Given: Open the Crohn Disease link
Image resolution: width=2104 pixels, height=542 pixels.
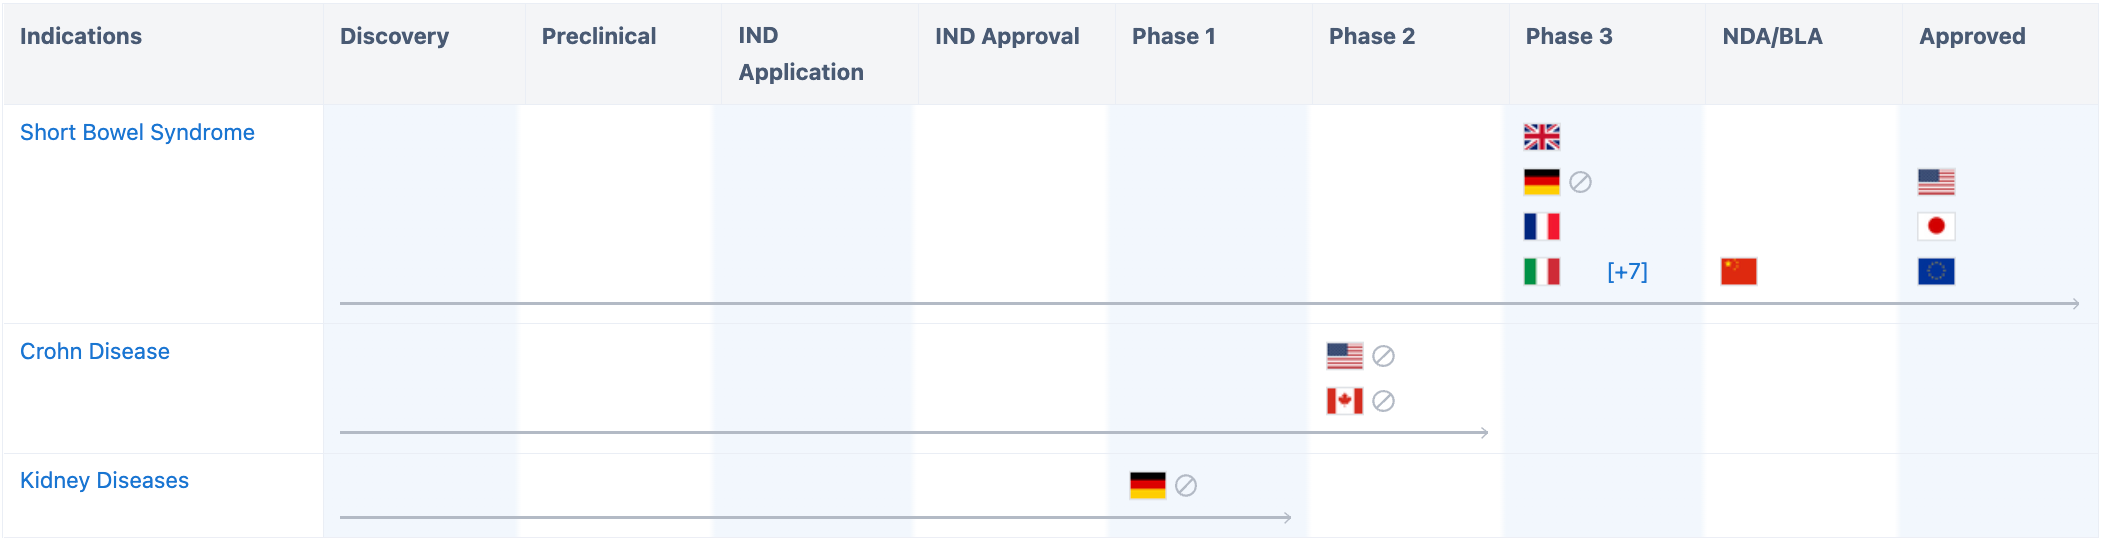Looking at the screenshot, I should tap(95, 351).
